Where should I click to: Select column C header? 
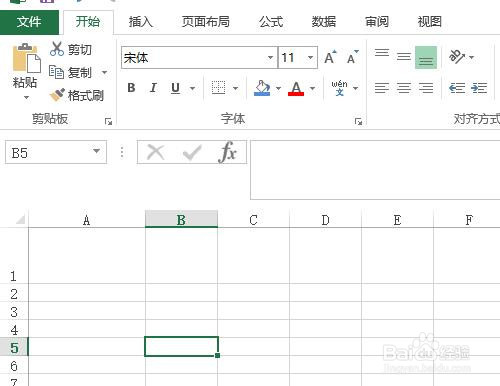[x=254, y=220]
